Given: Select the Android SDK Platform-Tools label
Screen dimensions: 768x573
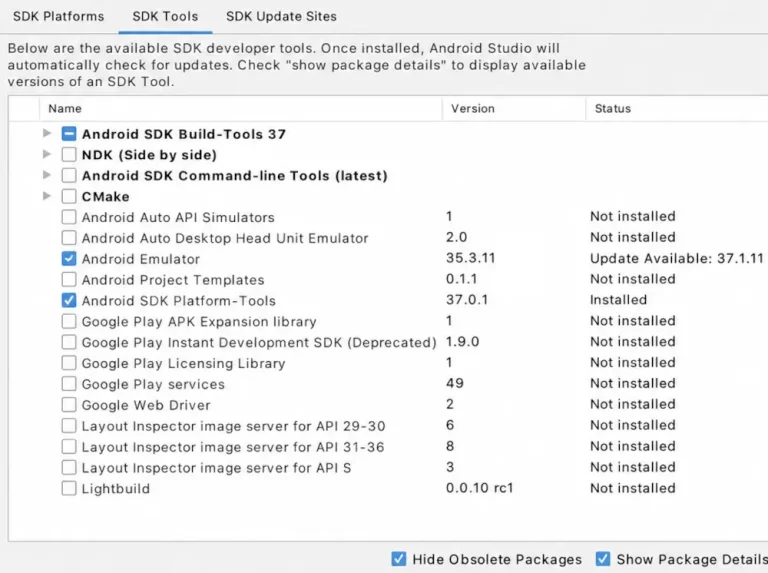Looking at the screenshot, I should click(x=179, y=301).
